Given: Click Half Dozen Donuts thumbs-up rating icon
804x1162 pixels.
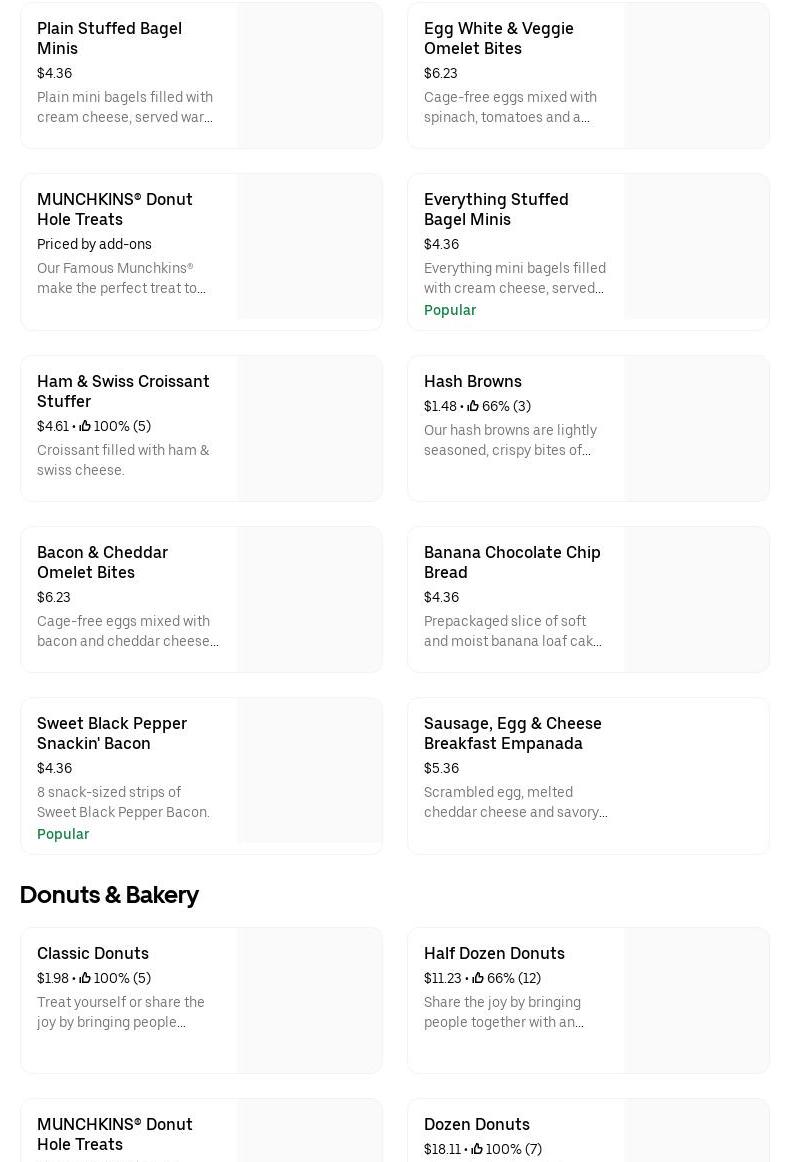Looking at the screenshot, I should point(478,978).
